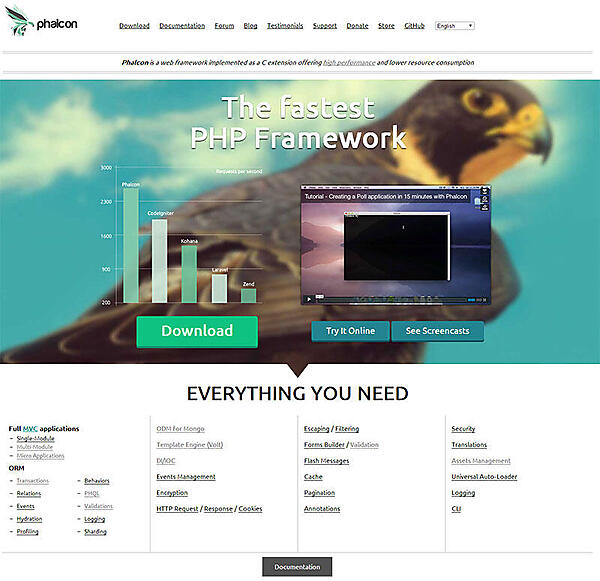
Task: Open the Forms Builder link
Action: click(324, 445)
